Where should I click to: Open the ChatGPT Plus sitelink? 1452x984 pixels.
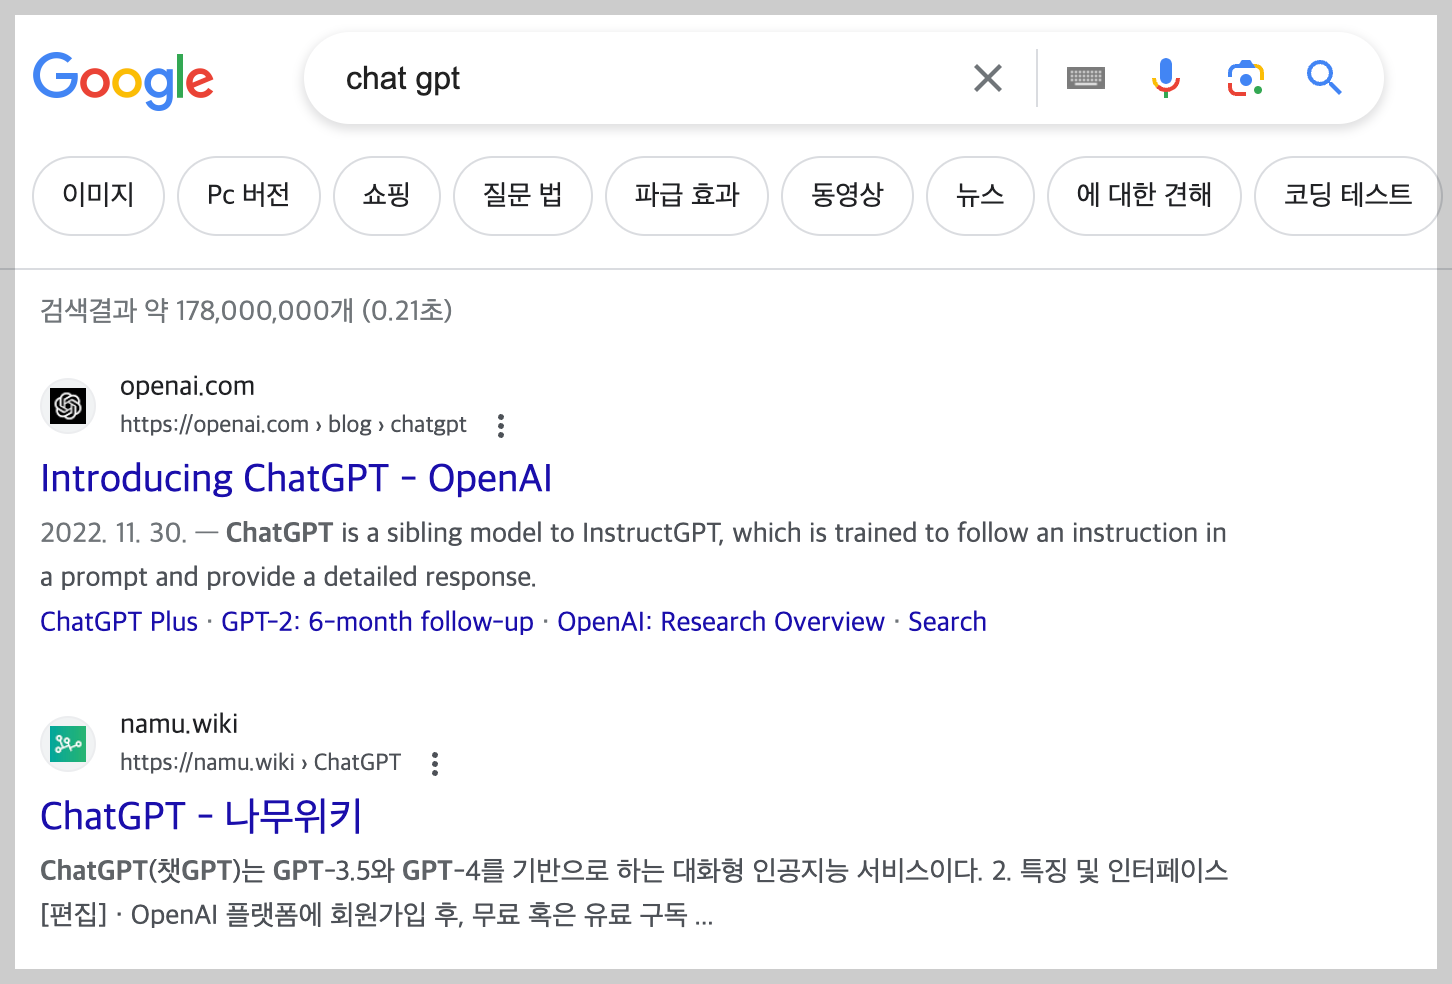click(x=119, y=622)
